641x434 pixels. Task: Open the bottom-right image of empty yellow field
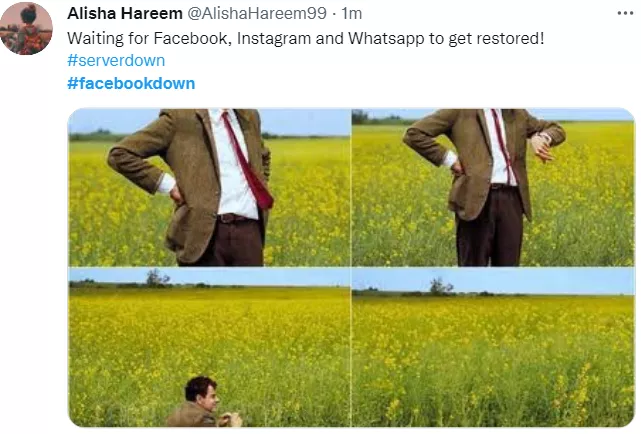click(493, 347)
